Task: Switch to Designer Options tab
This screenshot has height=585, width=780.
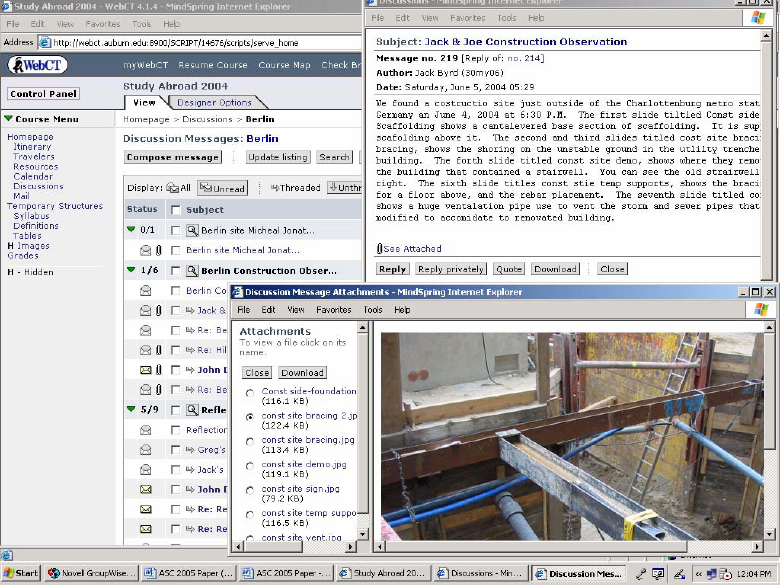Action: pyautogui.click(x=214, y=102)
